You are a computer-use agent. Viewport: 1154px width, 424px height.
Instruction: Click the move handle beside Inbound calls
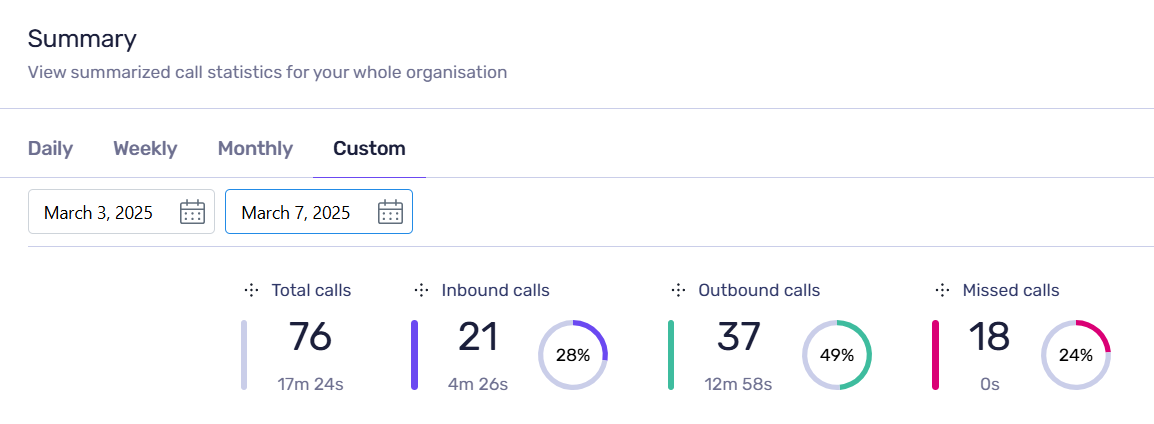pos(421,290)
